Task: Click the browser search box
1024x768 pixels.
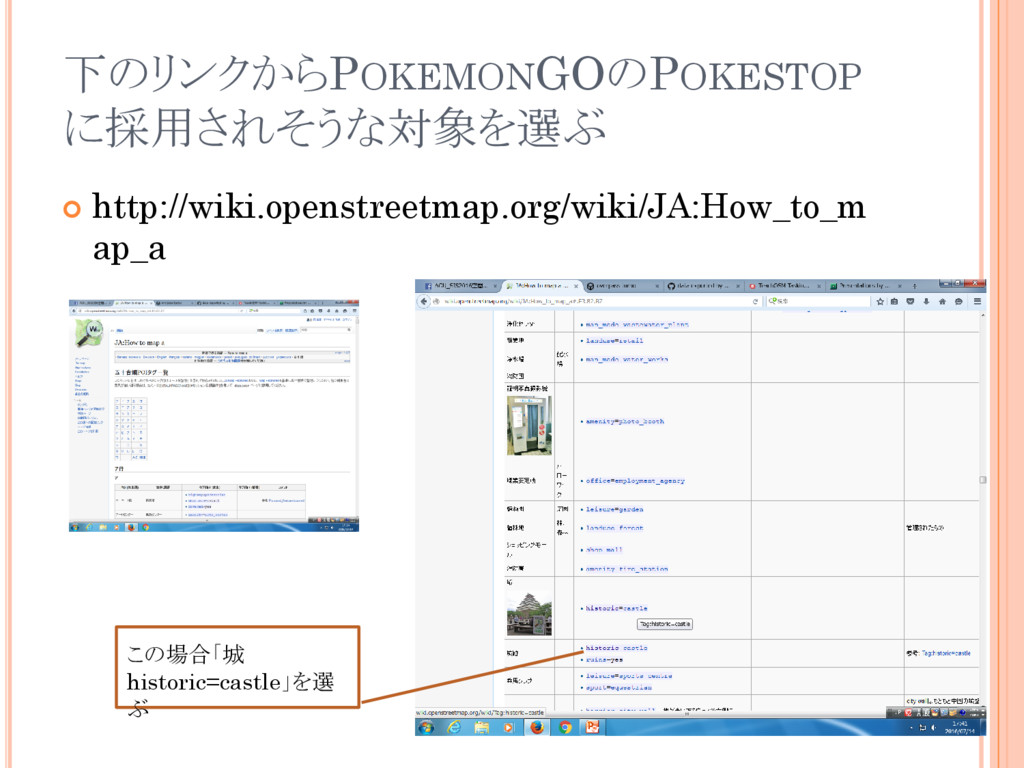Action: click(x=819, y=301)
